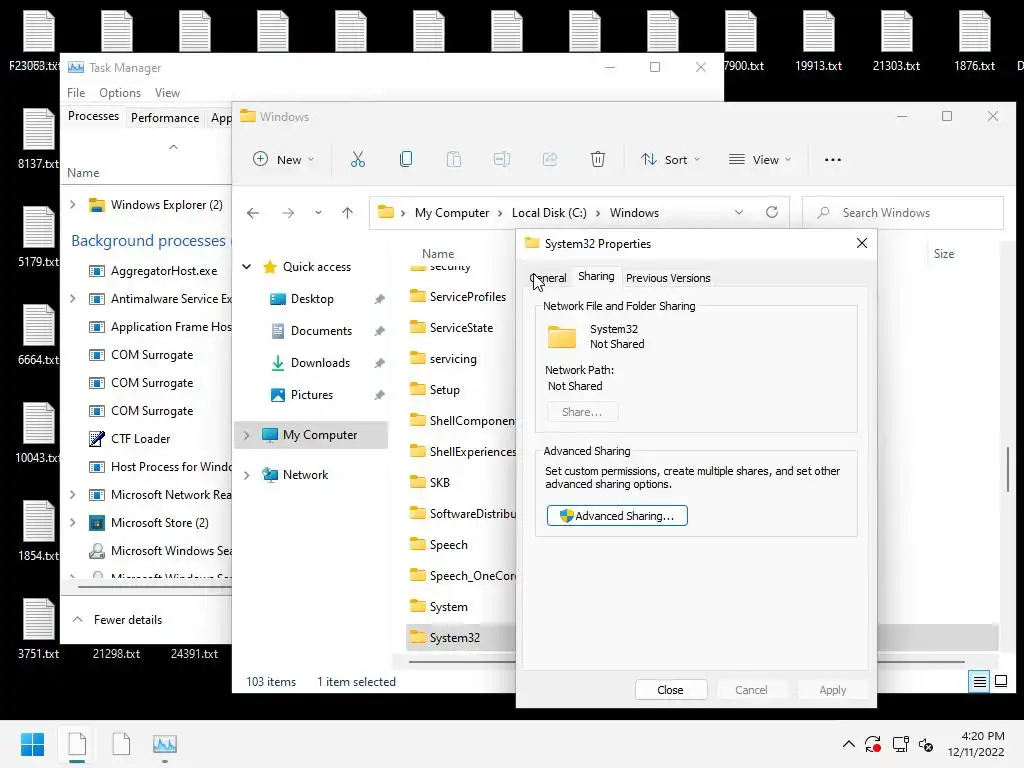Click the Cancel button in Properties dialog
Viewport: 1024px width, 768px height.
[x=752, y=690]
